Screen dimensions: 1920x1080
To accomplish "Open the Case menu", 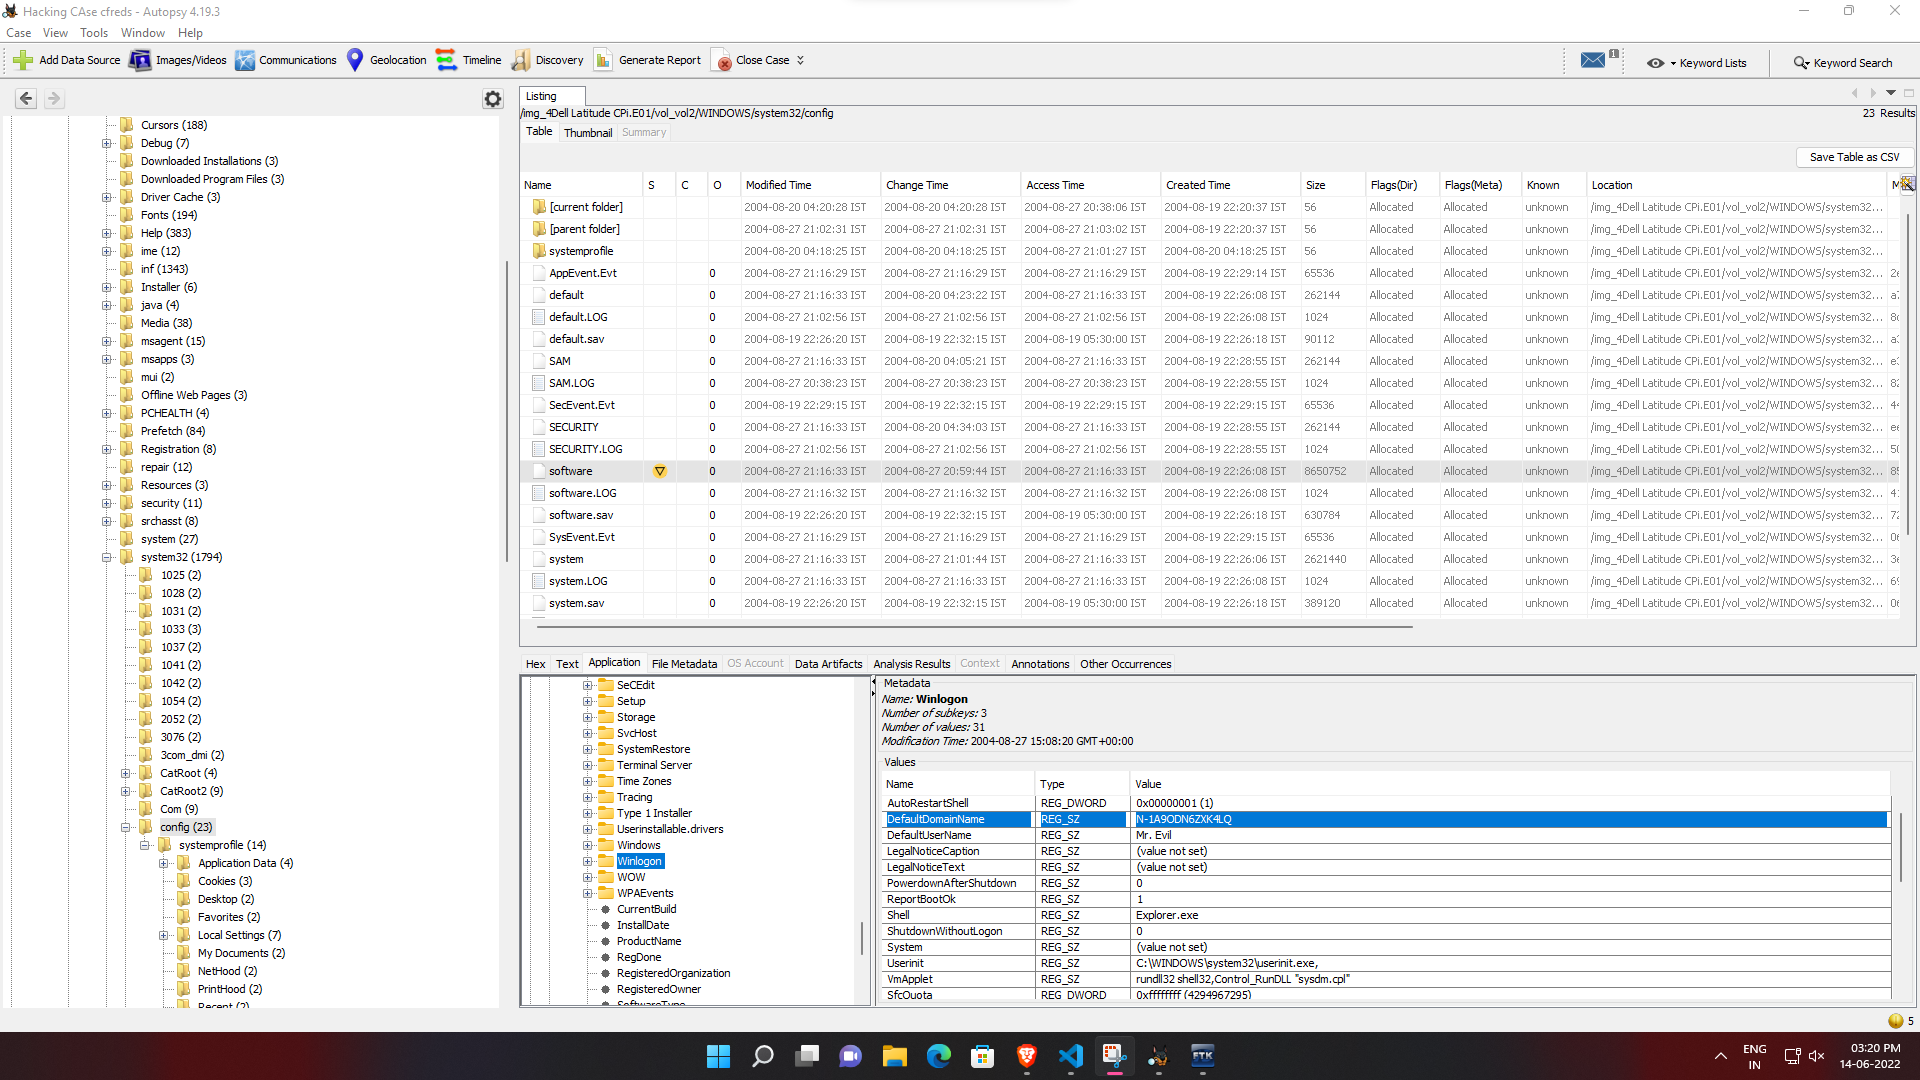I will pyautogui.click(x=18, y=33).
